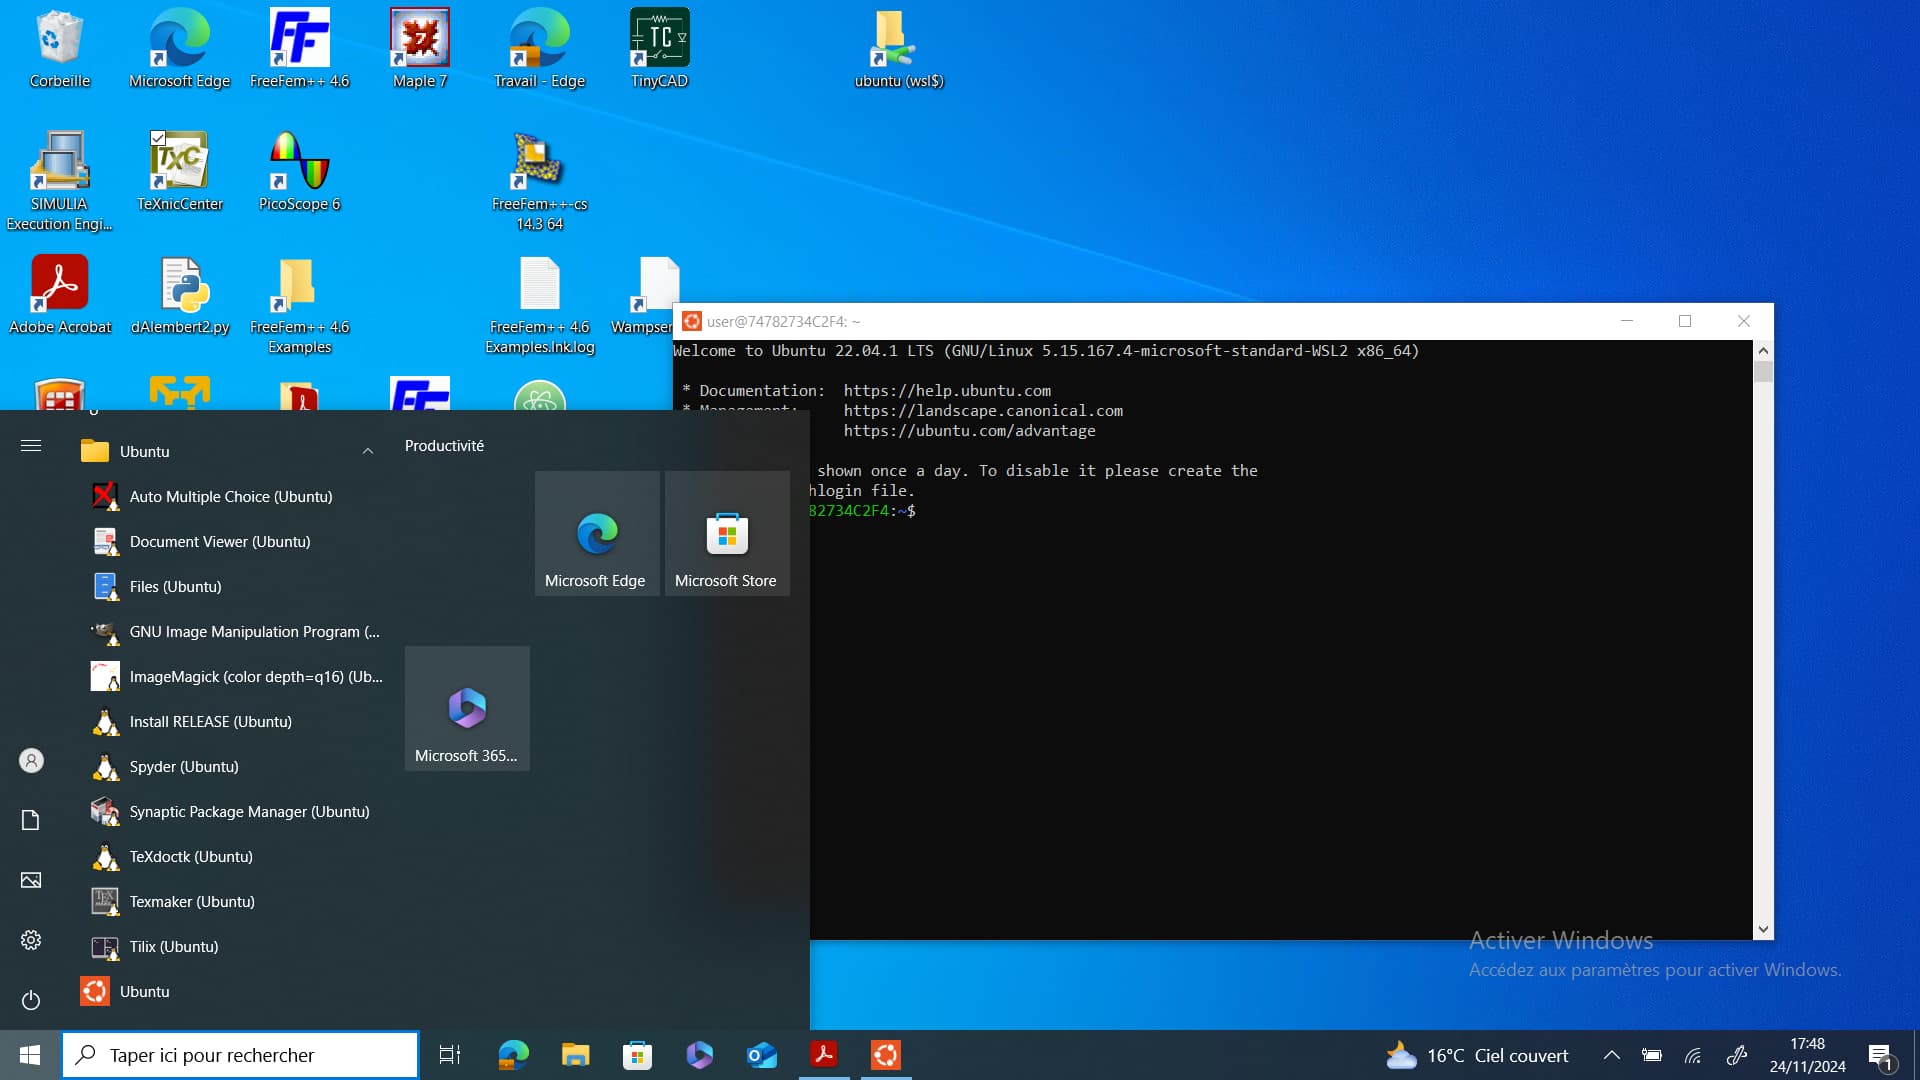
Task: Launch Install RELEASE (Ubuntu)
Action: coord(230,722)
